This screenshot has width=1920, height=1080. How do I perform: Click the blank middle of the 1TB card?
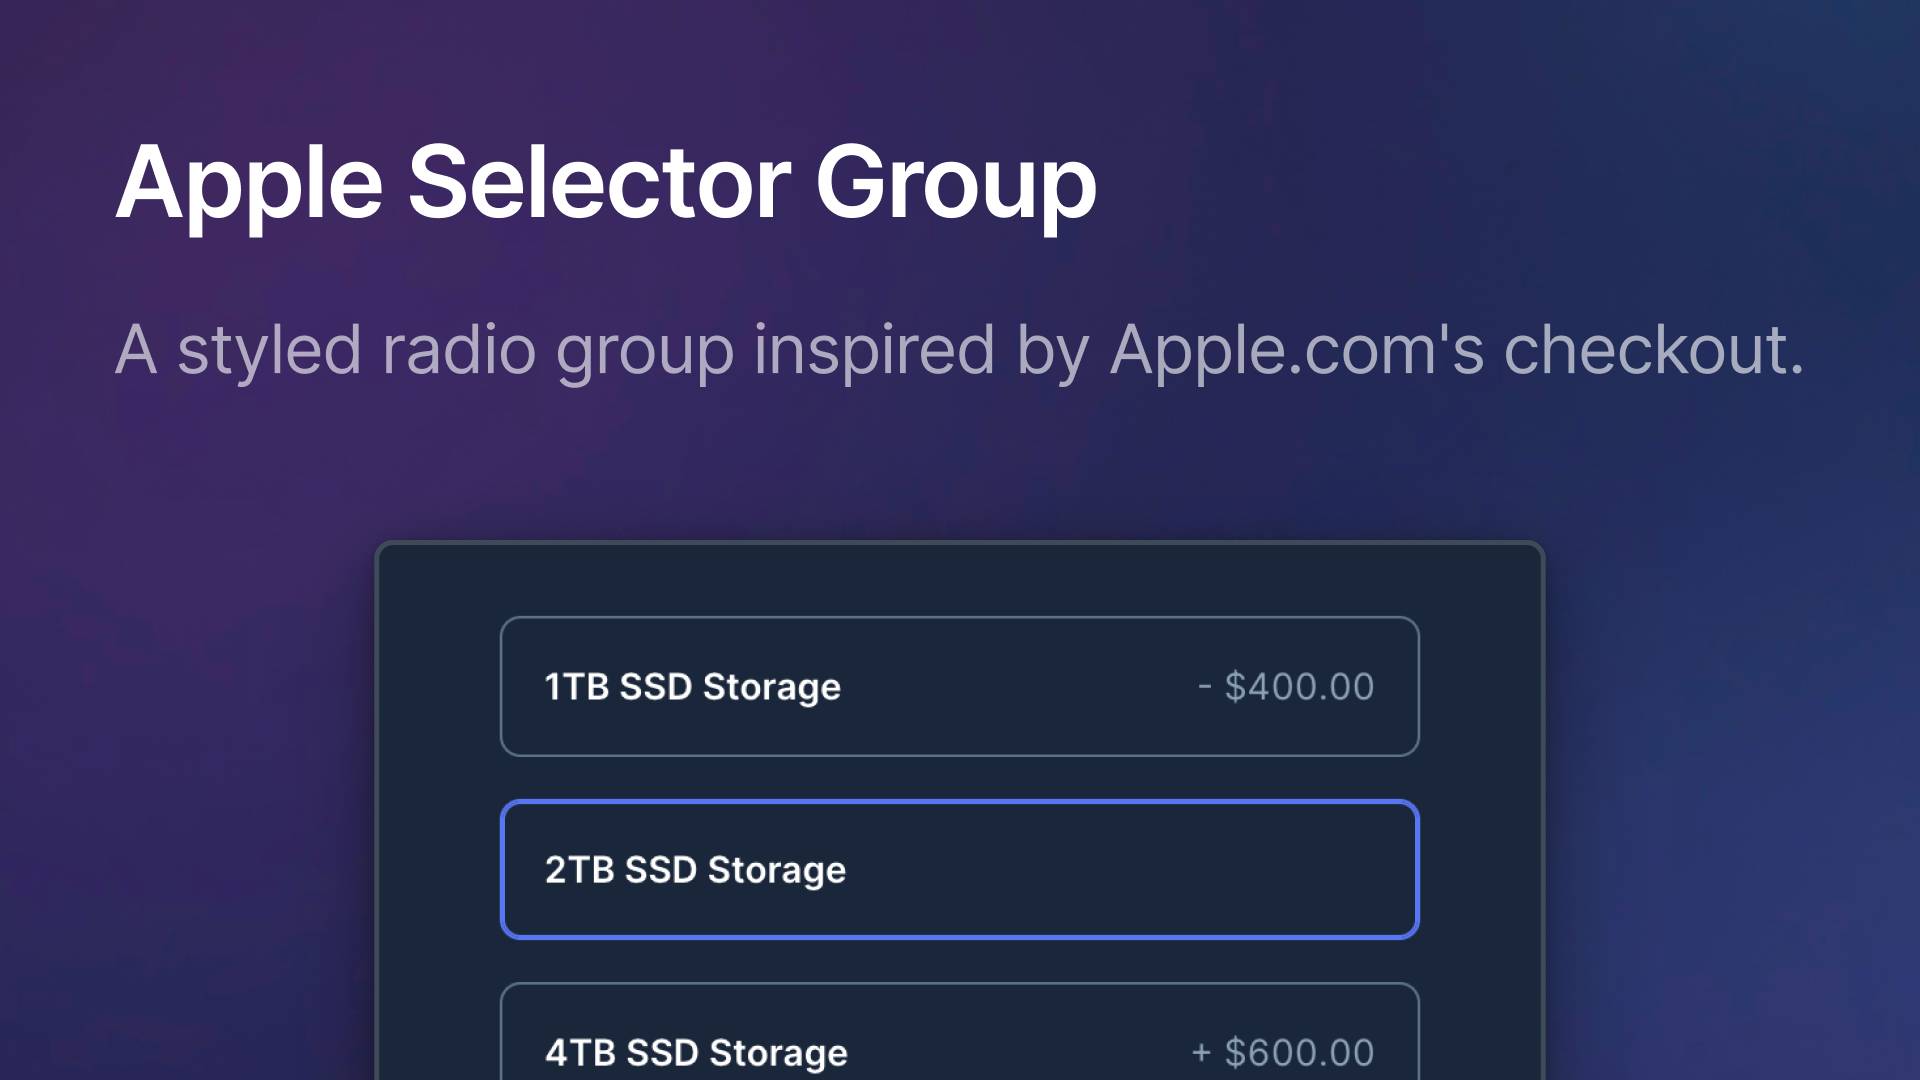click(x=1020, y=687)
